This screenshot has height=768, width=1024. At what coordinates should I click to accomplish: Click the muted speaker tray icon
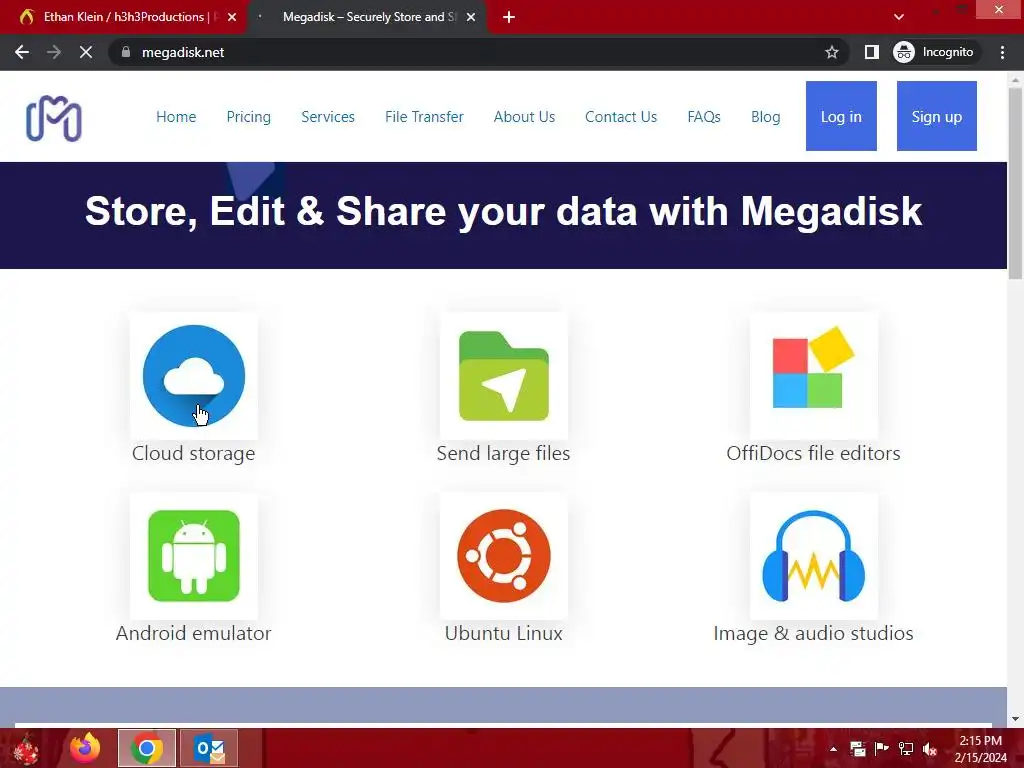tap(930, 749)
